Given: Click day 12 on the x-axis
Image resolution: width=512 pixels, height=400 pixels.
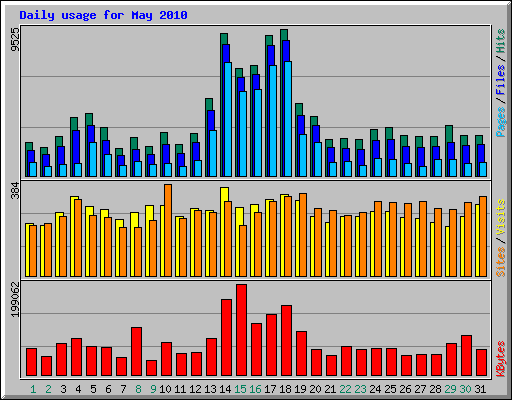Looking at the screenshot, I should [195, 389].
